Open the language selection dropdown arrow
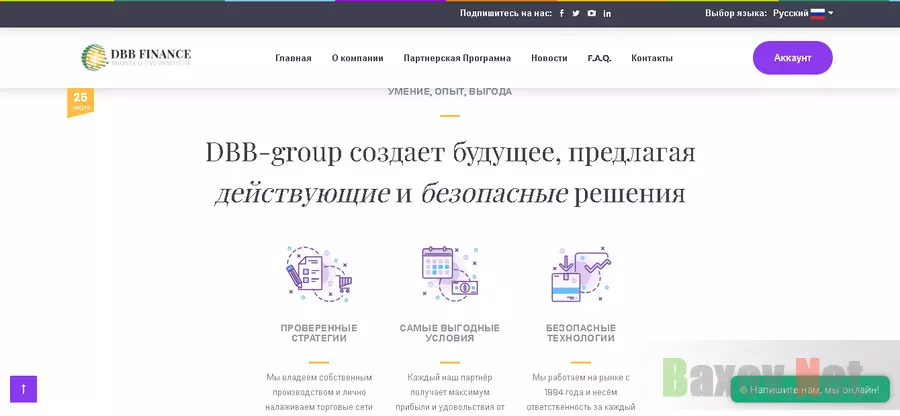This screenshot has height=416, width=900. click(x=831, y=13)
